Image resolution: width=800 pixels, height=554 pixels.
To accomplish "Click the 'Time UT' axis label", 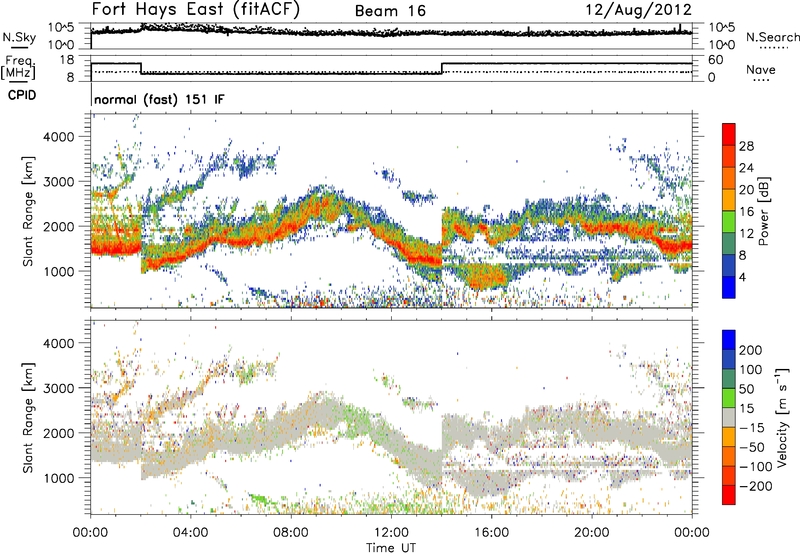I will [391, 547].
